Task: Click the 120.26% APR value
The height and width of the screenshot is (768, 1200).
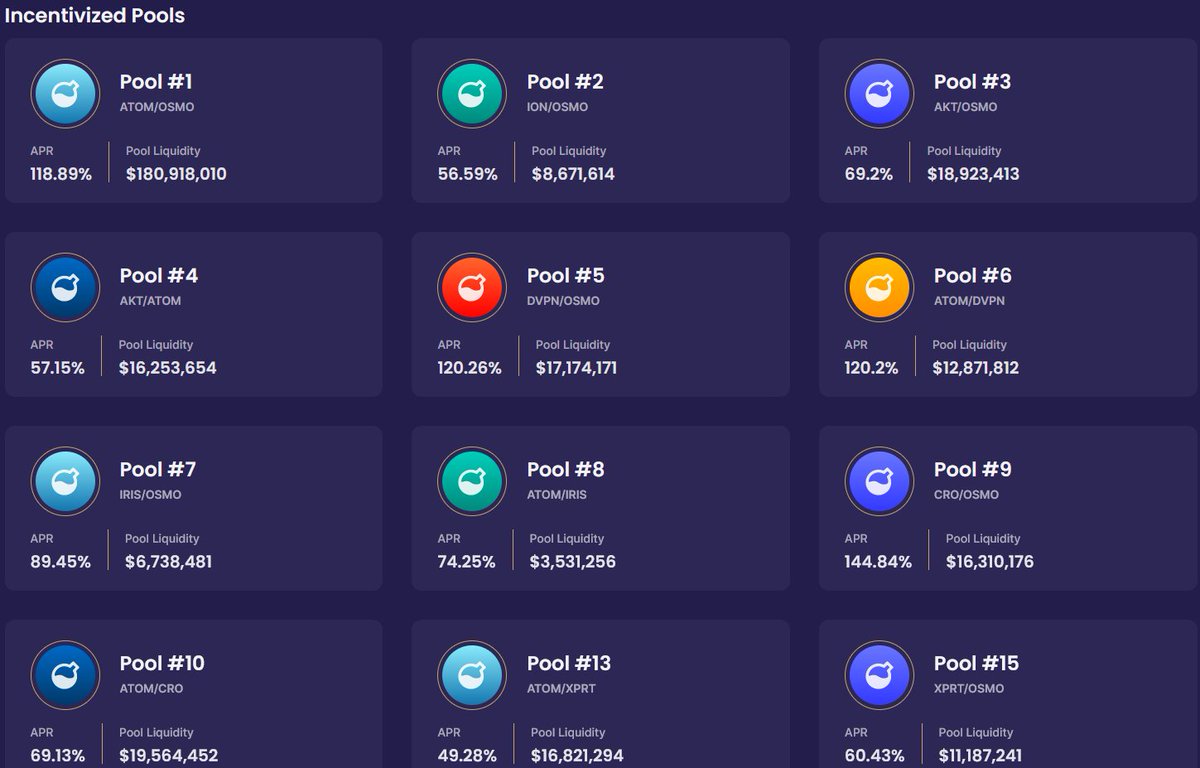Action: pyautogui.click(x=469, y=368)
